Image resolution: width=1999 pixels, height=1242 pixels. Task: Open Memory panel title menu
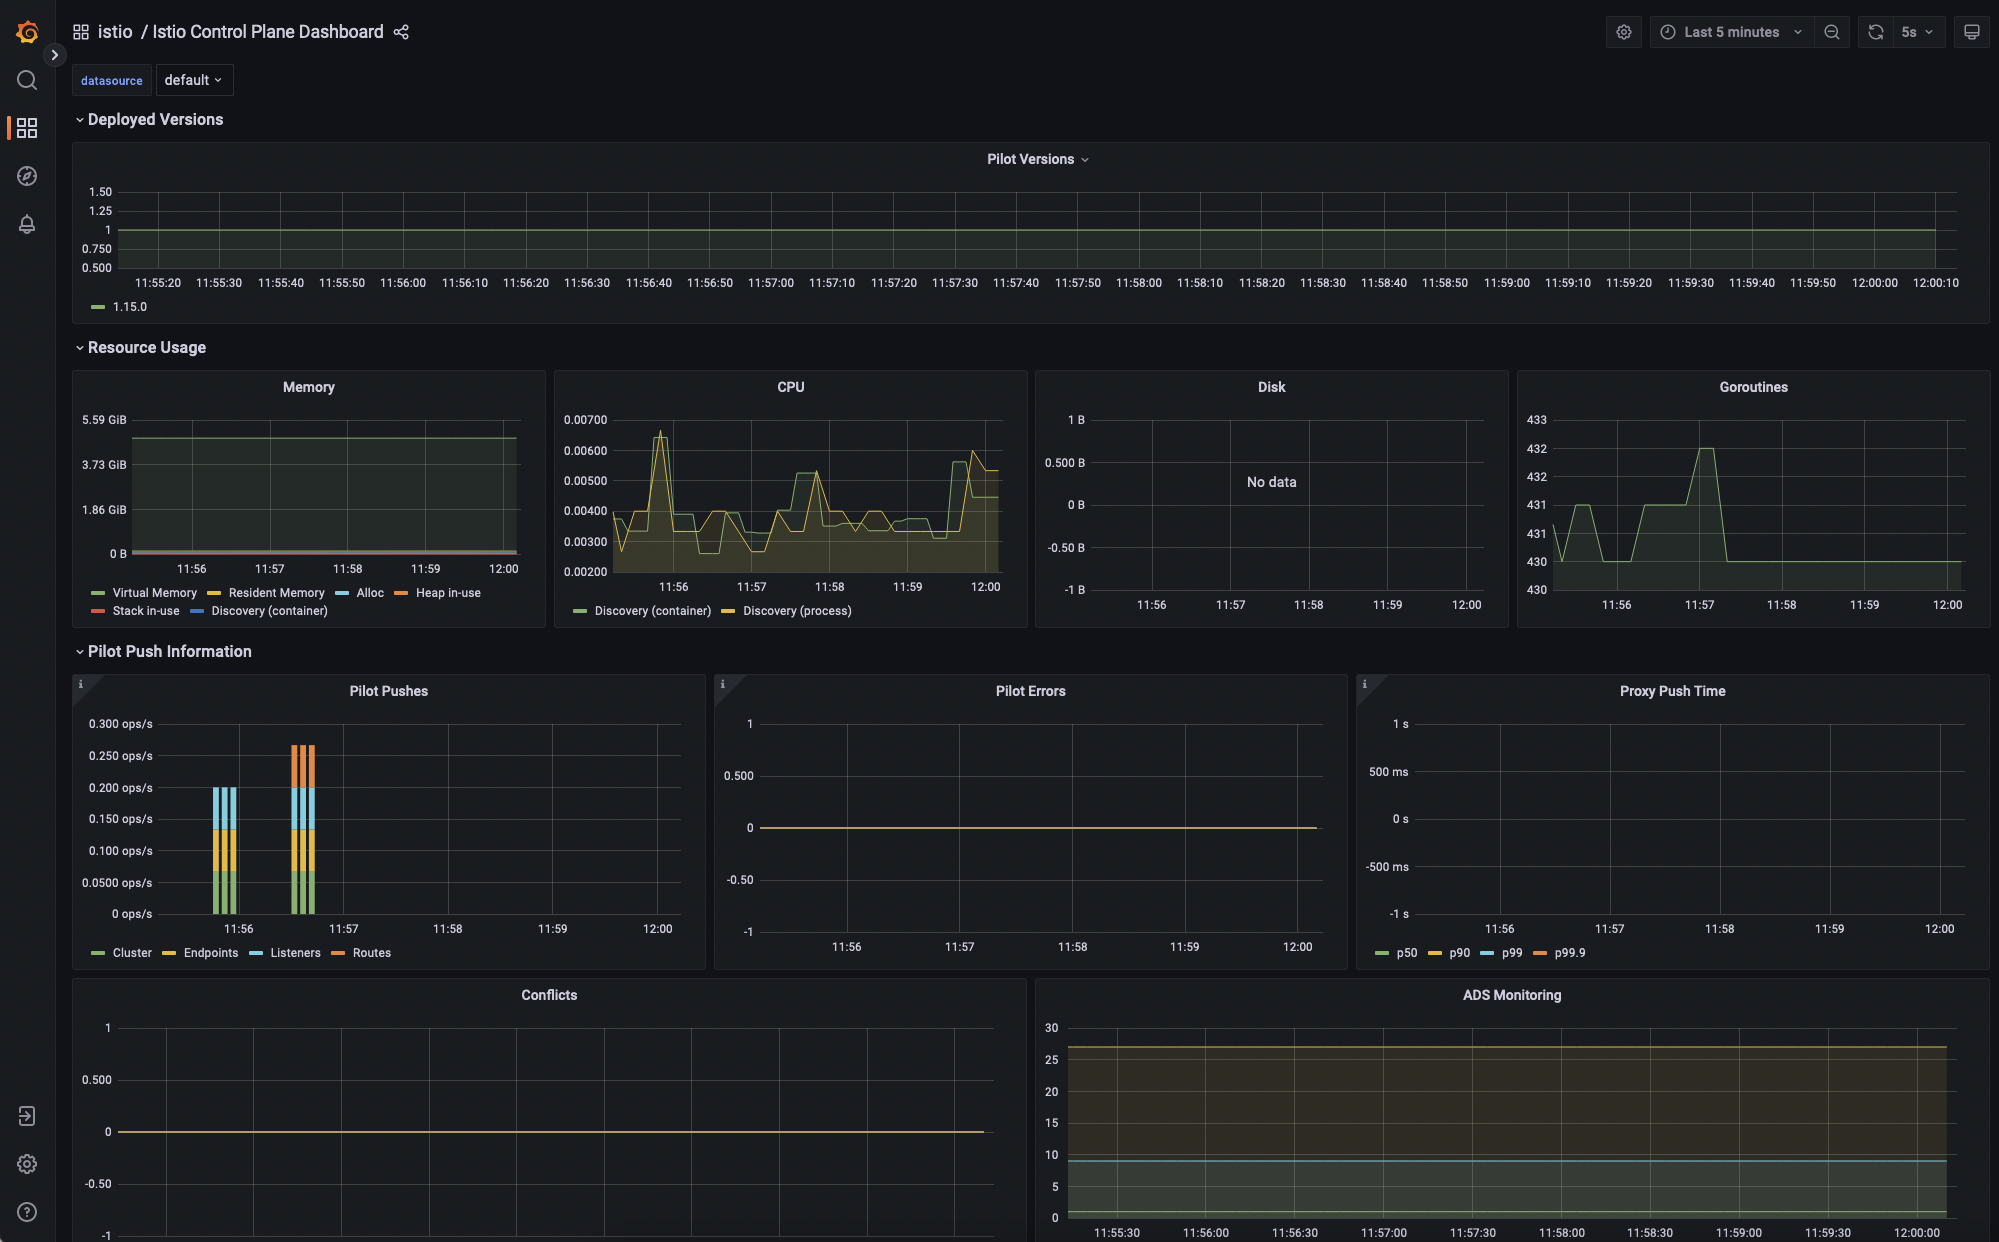click(308, 387)
